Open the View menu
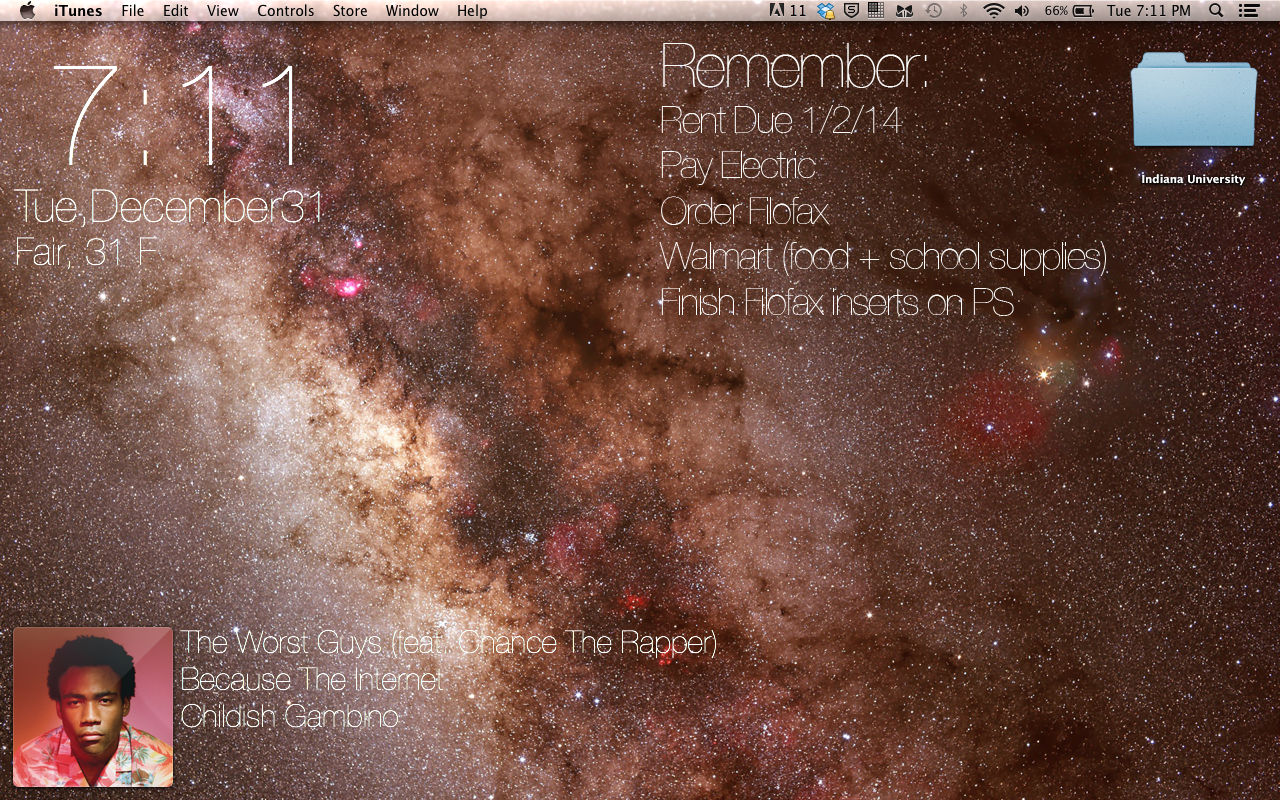Screen dimensions: 1280x800 (222, 11)
